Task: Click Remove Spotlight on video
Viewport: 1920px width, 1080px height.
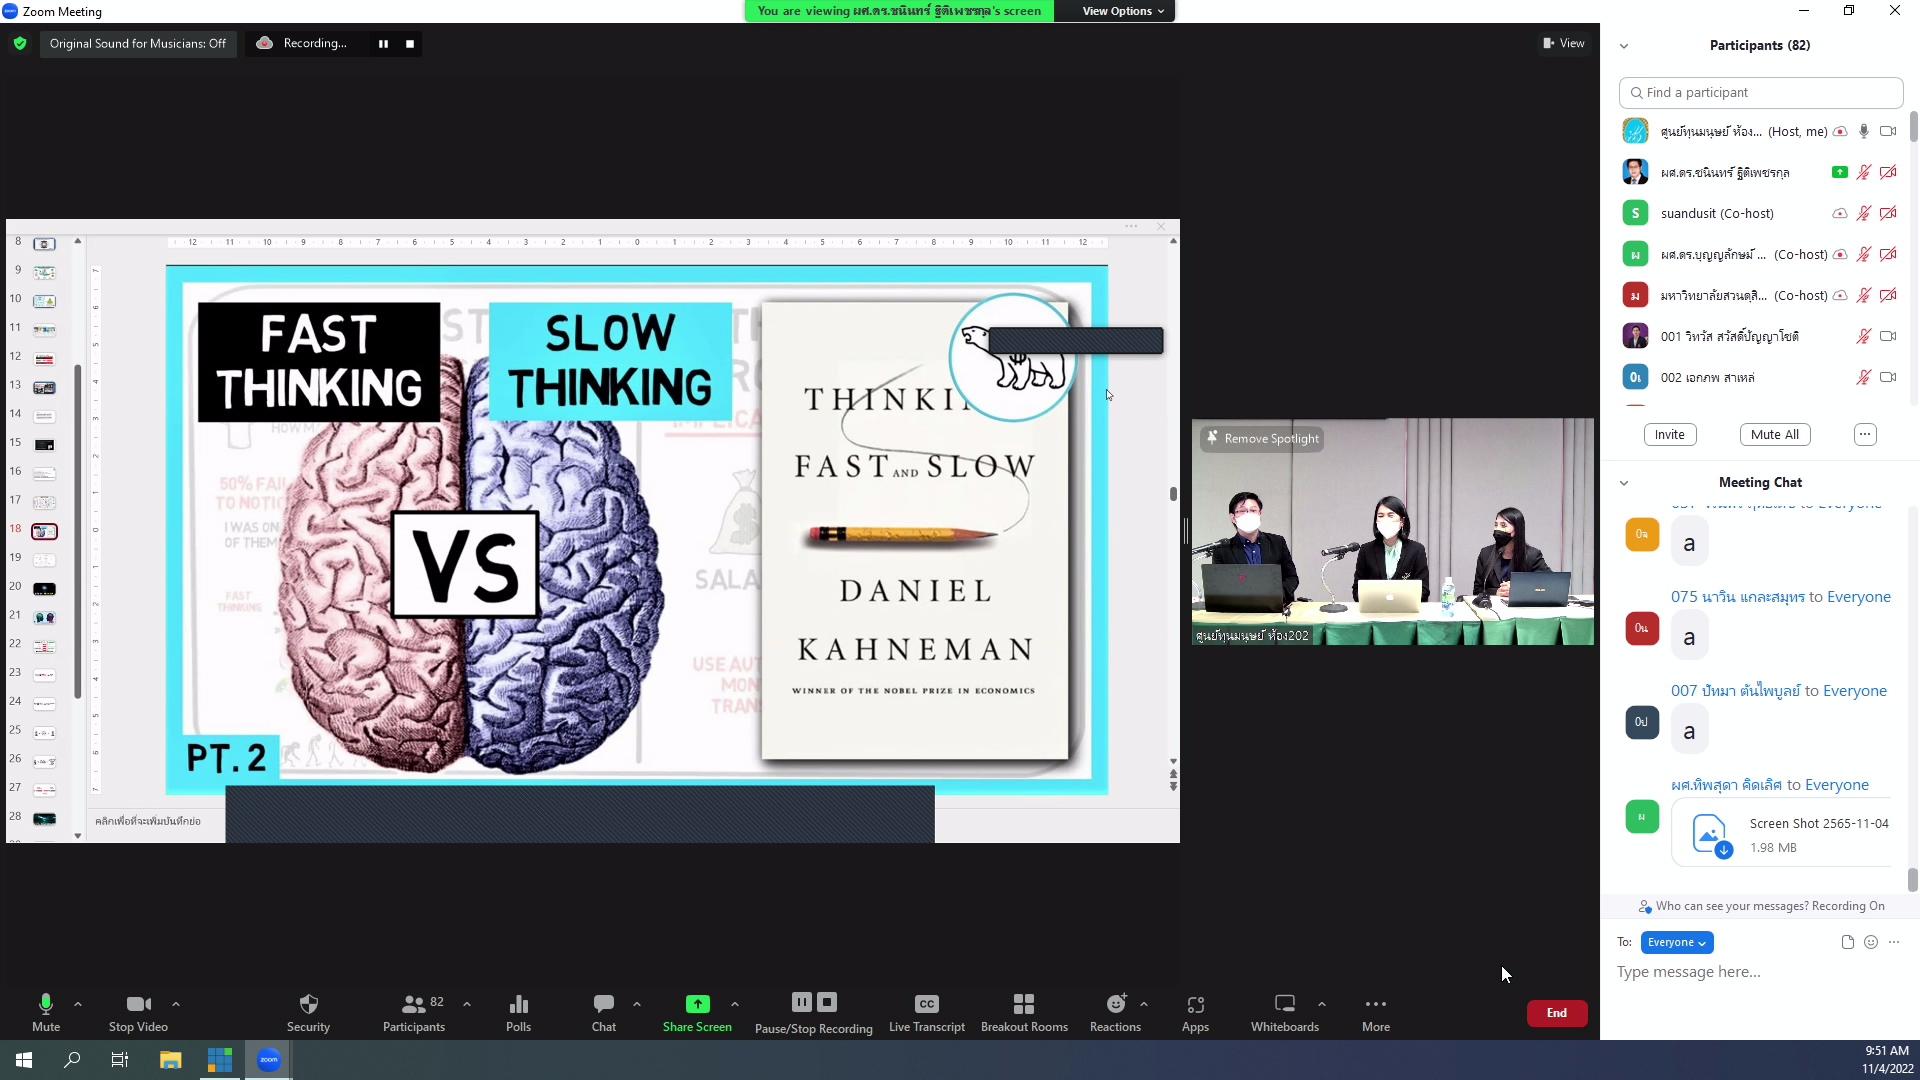Action: coord(1262,438)
